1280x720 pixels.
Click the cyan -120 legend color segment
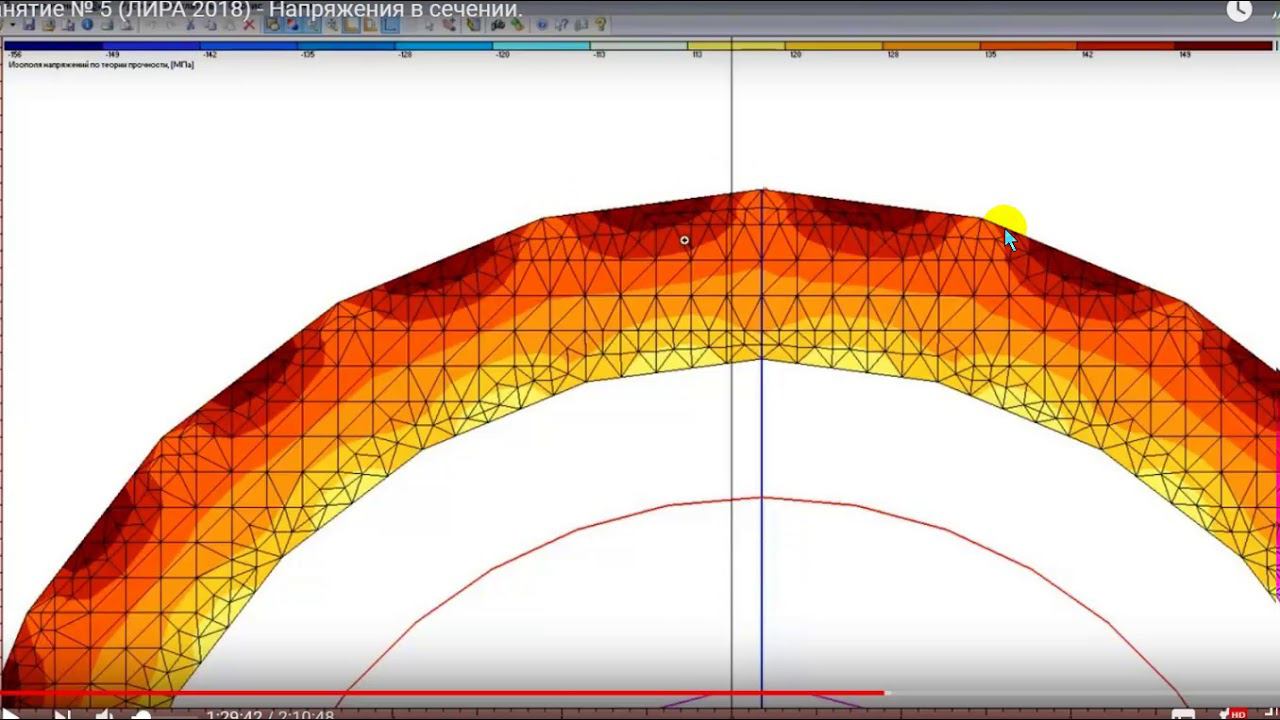pos(541,45)
